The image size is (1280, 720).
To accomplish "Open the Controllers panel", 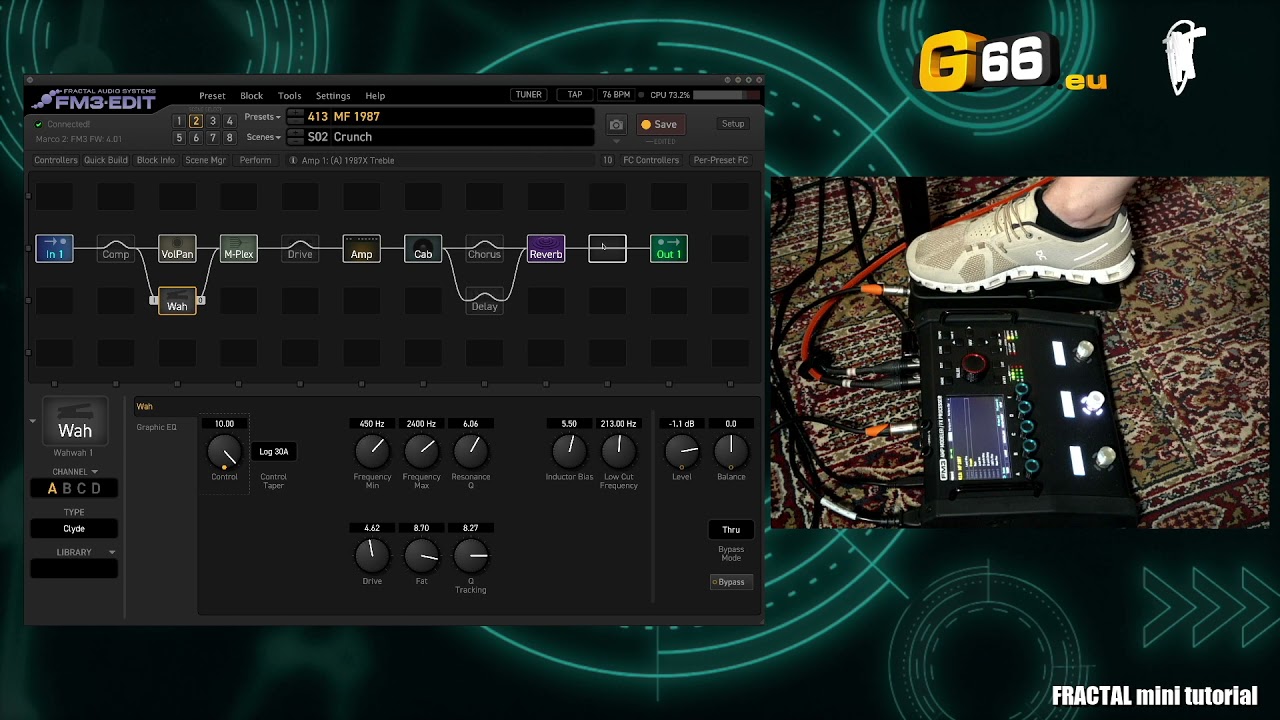I will point(56,160).
